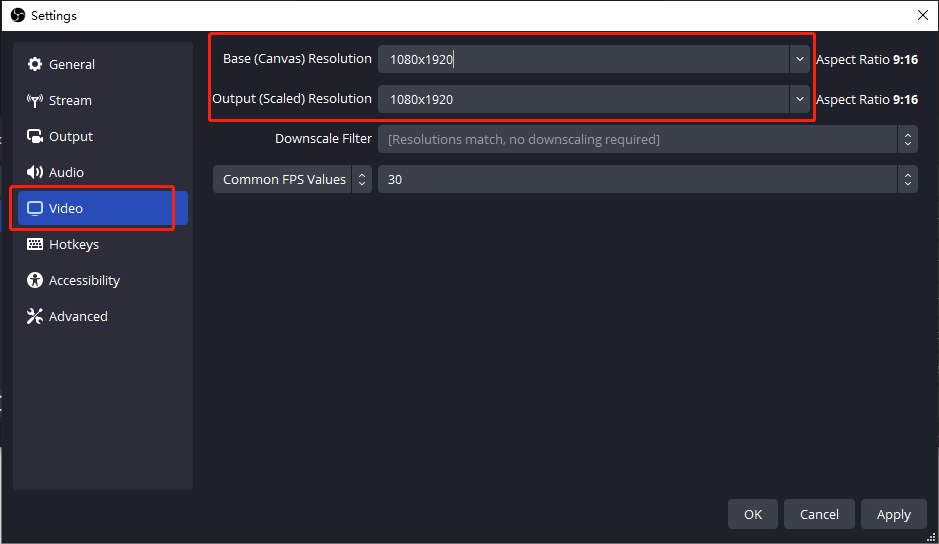Image resolution: width=939 pixels, height=544 pixels.
Task: Click the Base (Canvas) Resolution label
Action: coord(297,59)
